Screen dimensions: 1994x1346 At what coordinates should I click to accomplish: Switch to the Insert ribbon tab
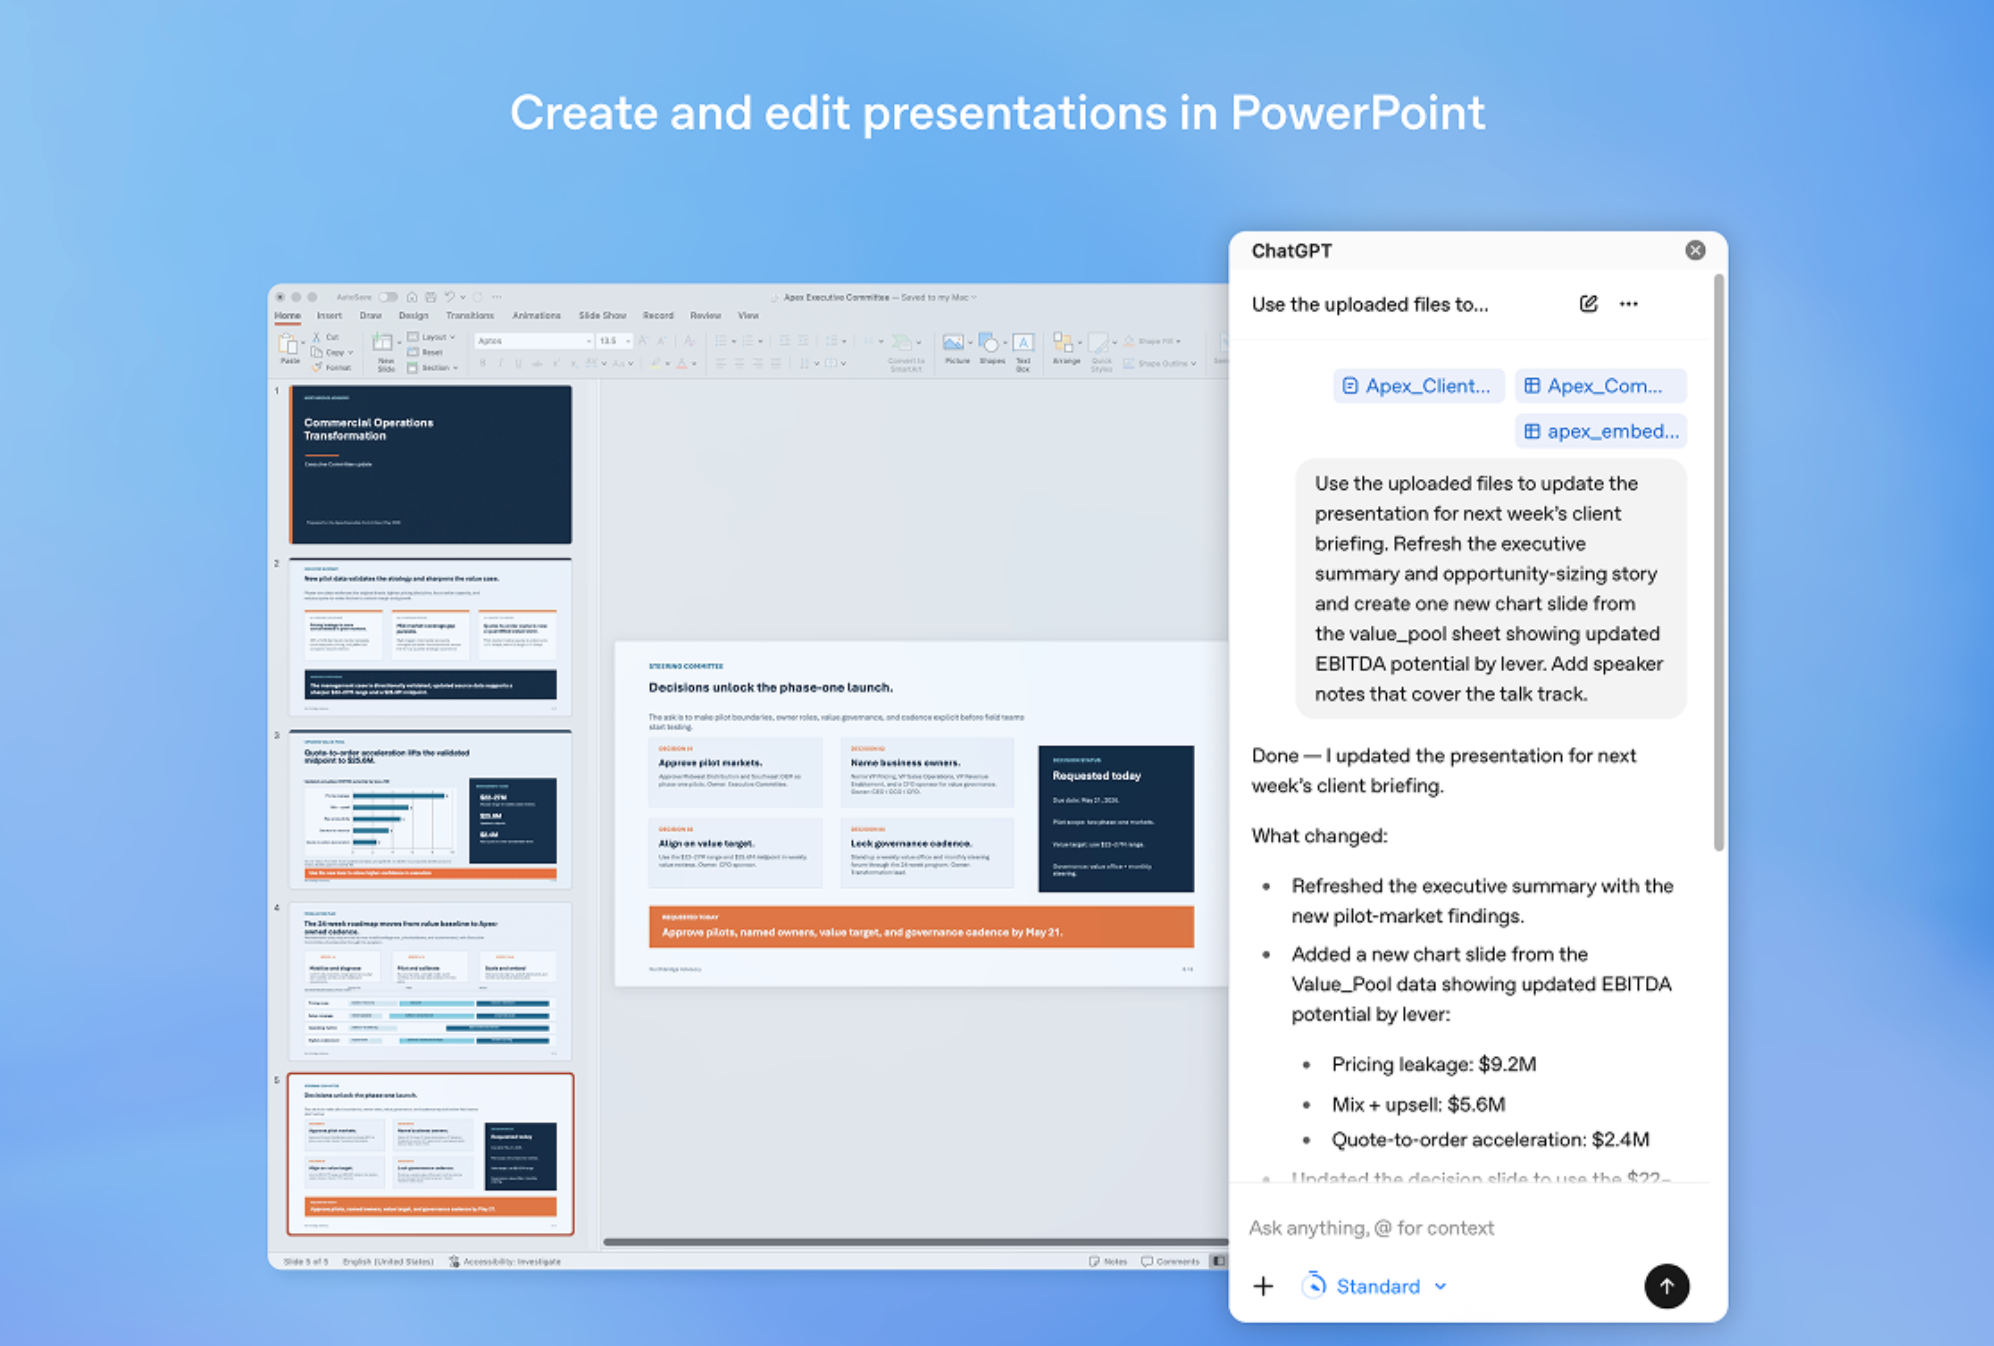(329, 316)
